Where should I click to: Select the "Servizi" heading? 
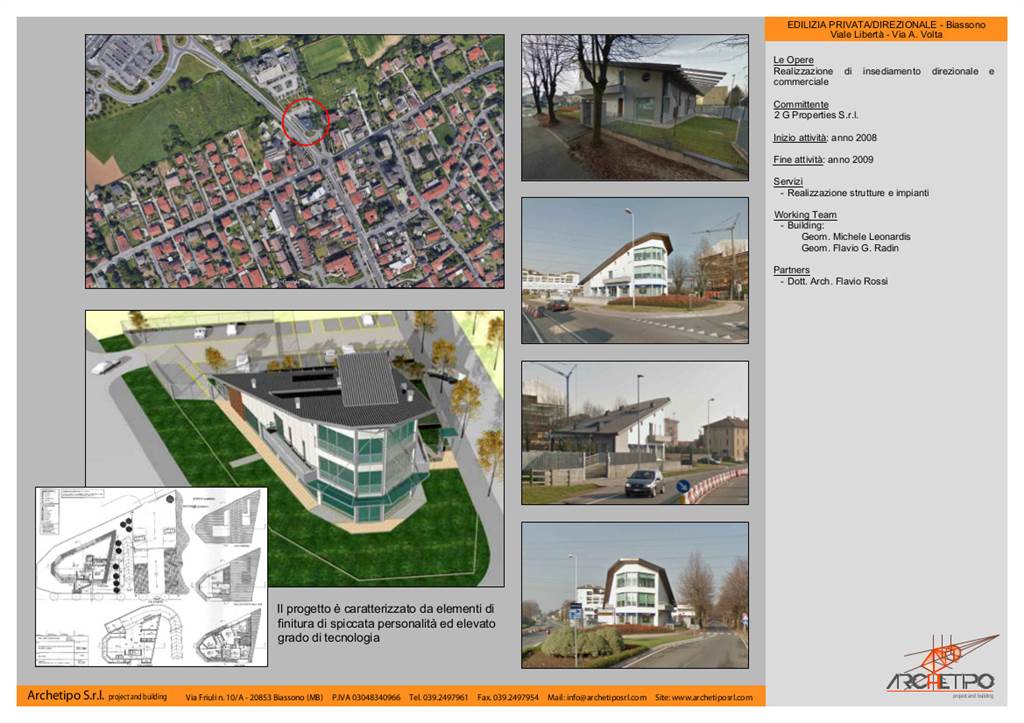click(788, 182)
